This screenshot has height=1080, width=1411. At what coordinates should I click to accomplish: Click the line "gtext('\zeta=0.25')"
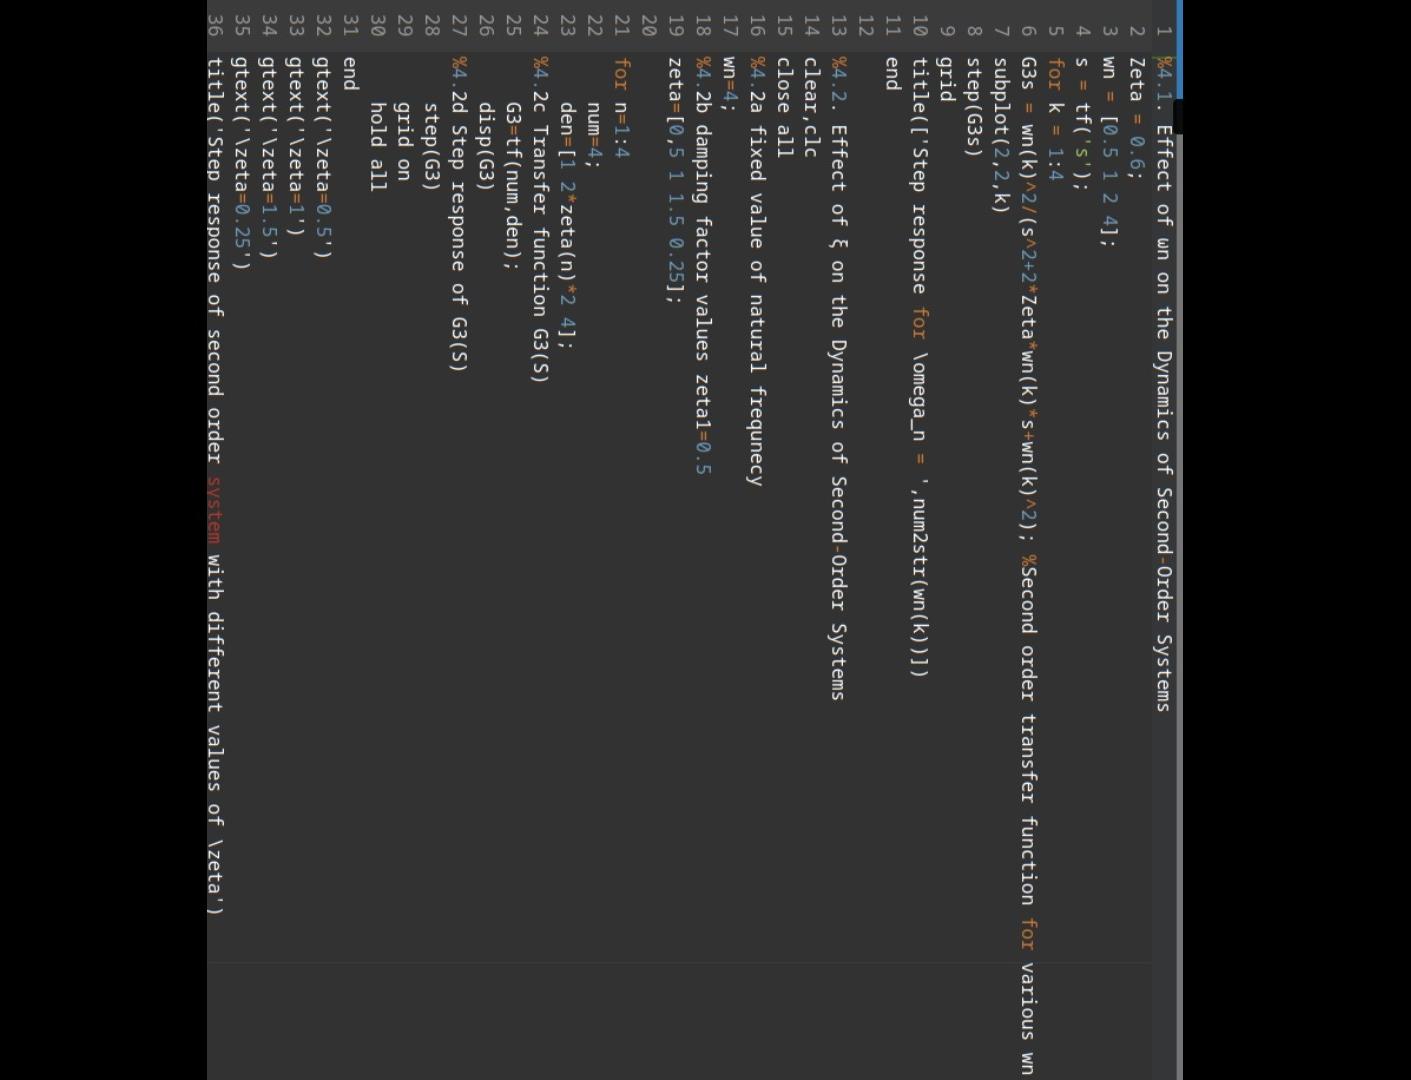coord(243,163)
